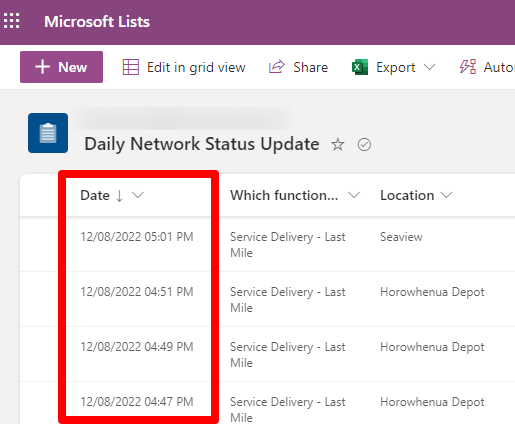Screen dimensions: 515x424
Task: Click the Date column header
Action: (95, 195)
